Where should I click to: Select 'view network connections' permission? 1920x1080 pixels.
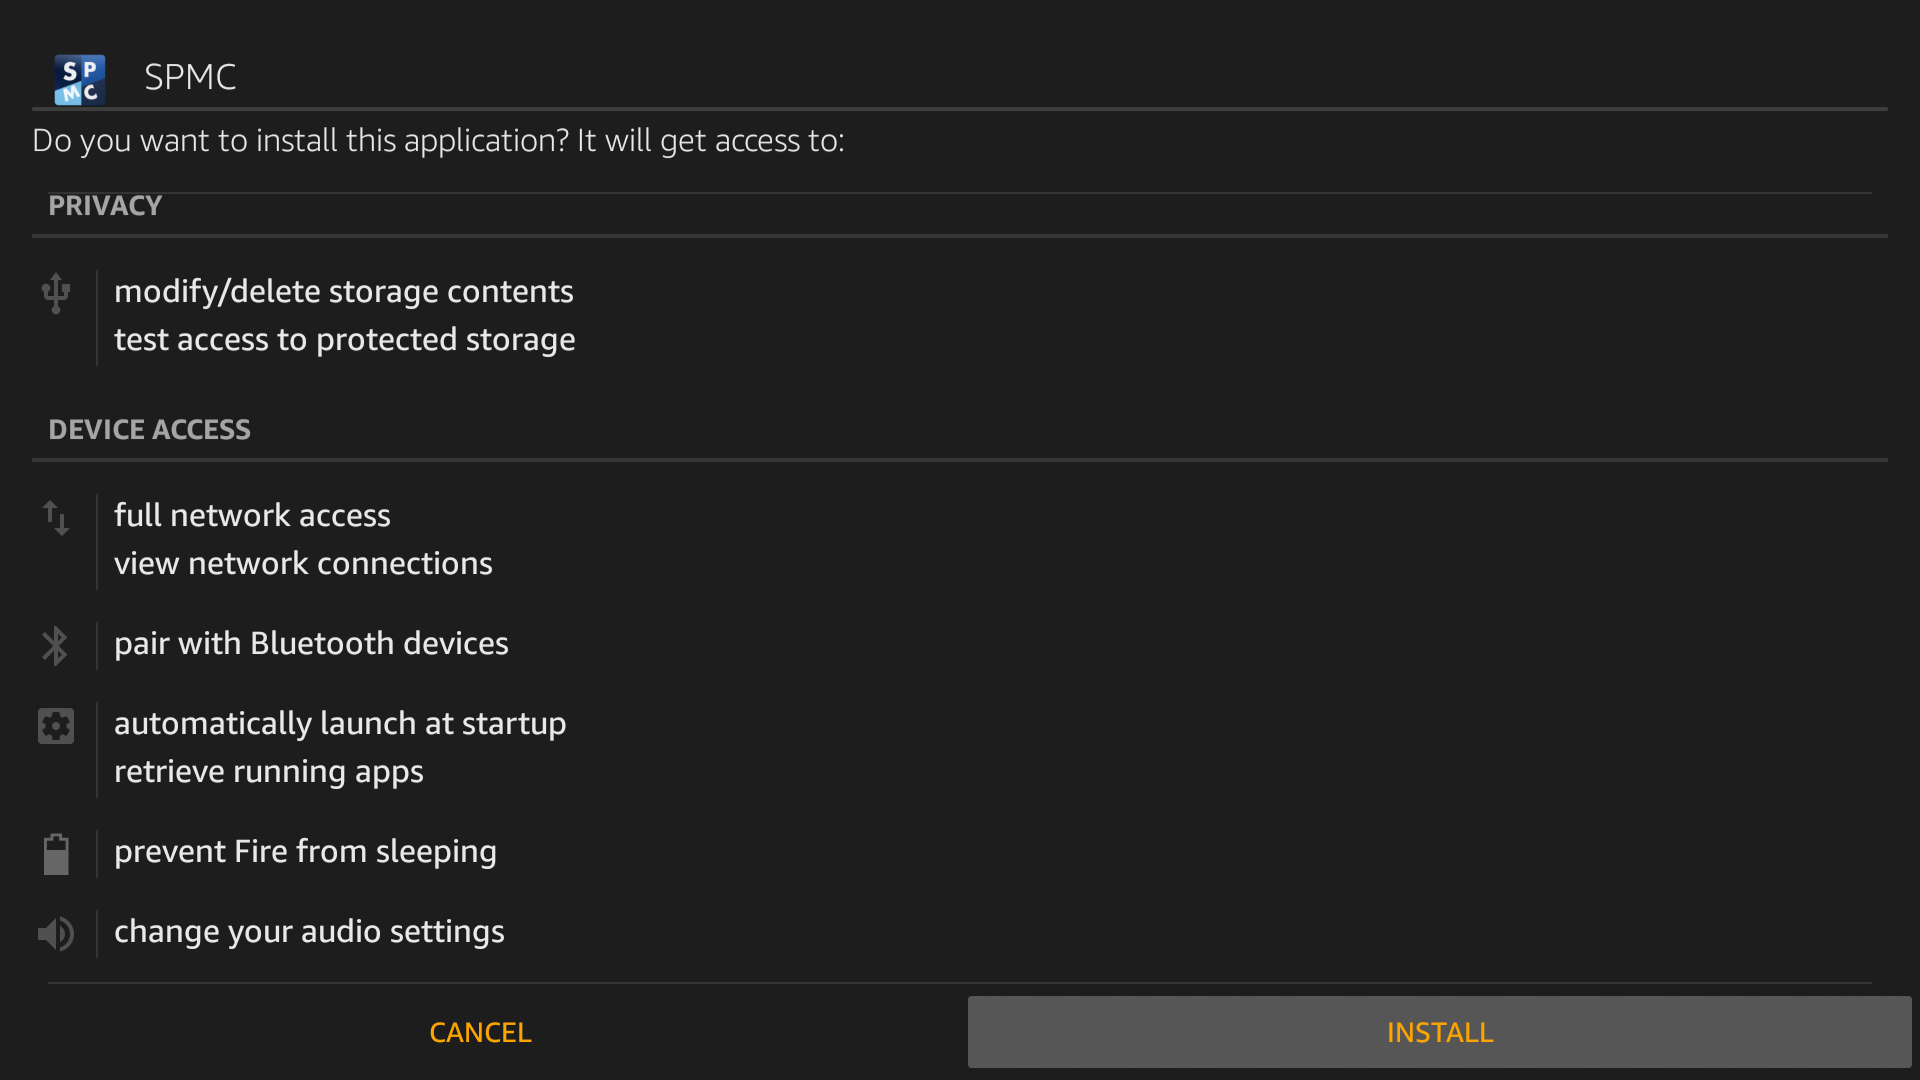[x=303, y=564]
